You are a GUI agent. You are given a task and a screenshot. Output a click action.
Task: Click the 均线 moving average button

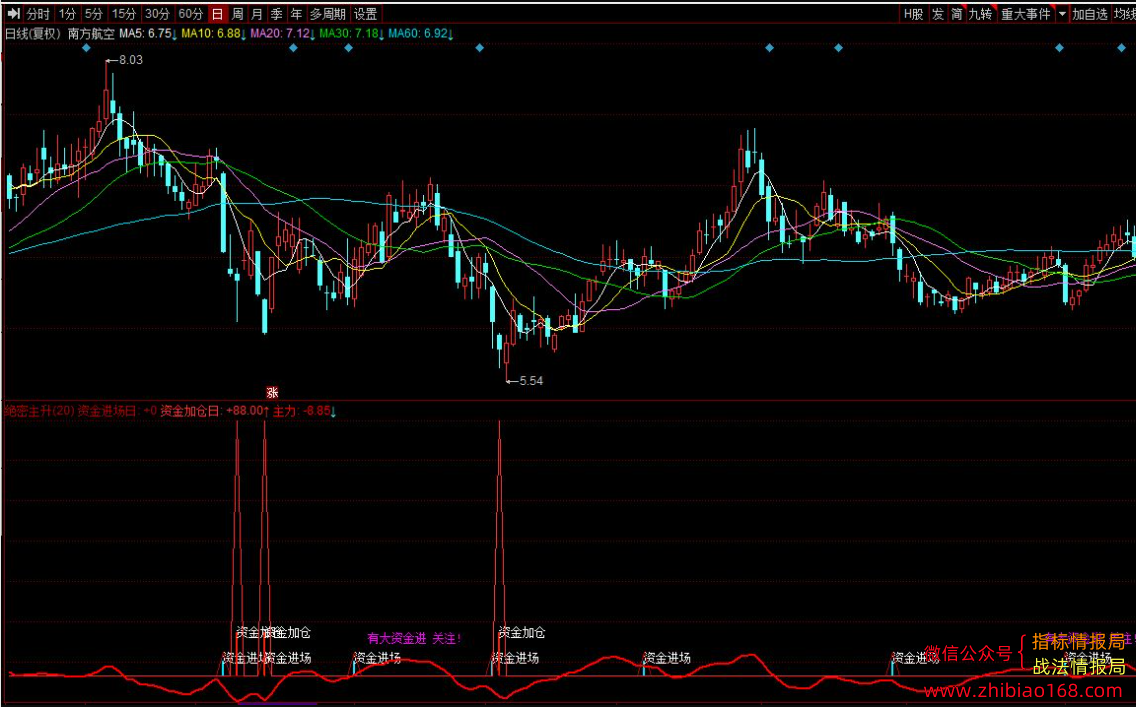point(1124,14)
